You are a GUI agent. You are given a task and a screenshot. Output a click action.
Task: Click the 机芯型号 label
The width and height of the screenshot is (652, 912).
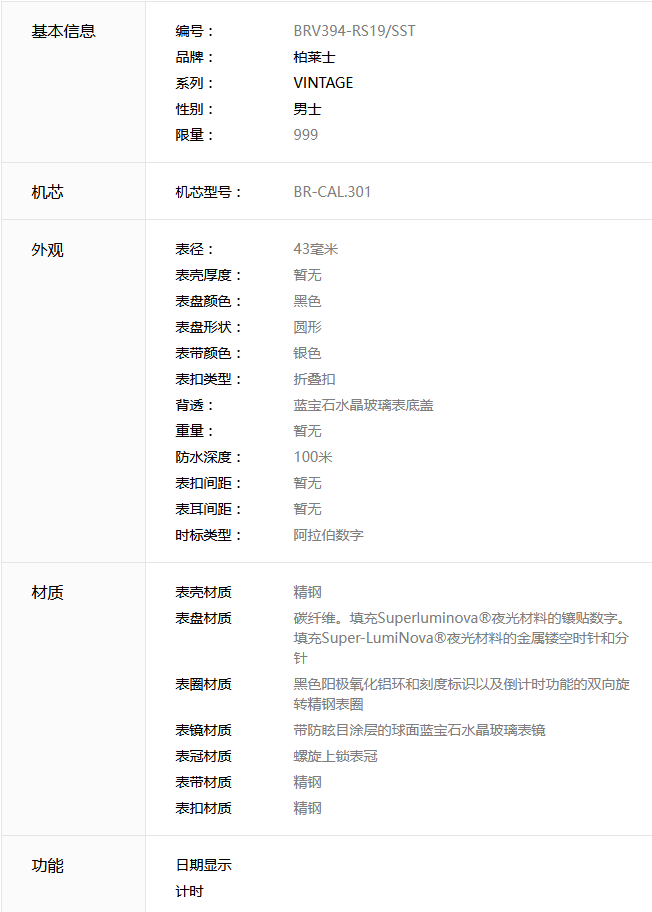(209, 192)
